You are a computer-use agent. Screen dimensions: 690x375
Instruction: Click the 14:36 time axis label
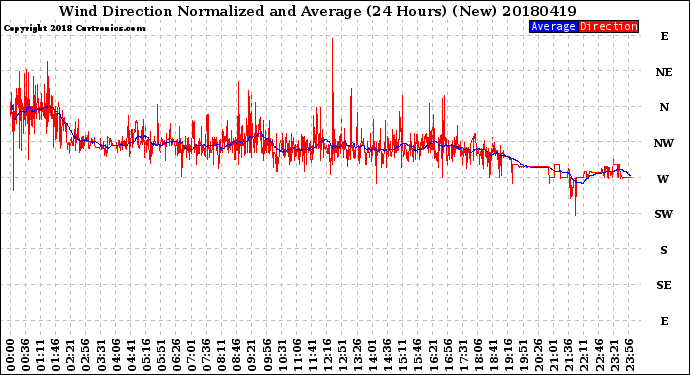click(388, 355)
